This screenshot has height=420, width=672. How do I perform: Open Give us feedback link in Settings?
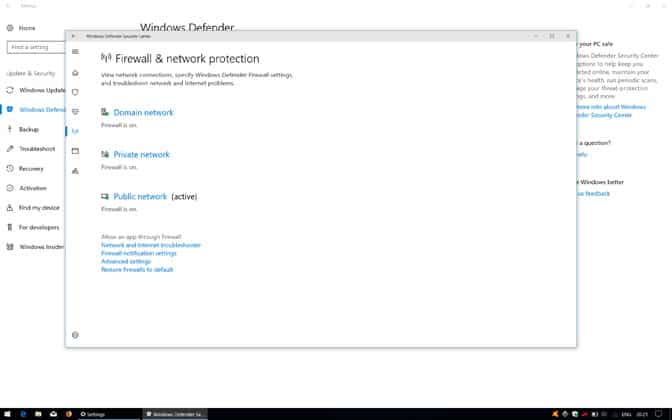[593, 194]
